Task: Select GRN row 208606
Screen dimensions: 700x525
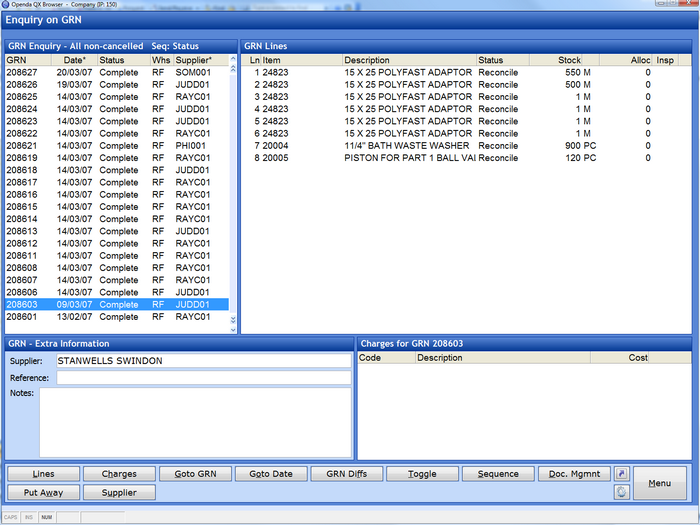Action: coord(117,292)
